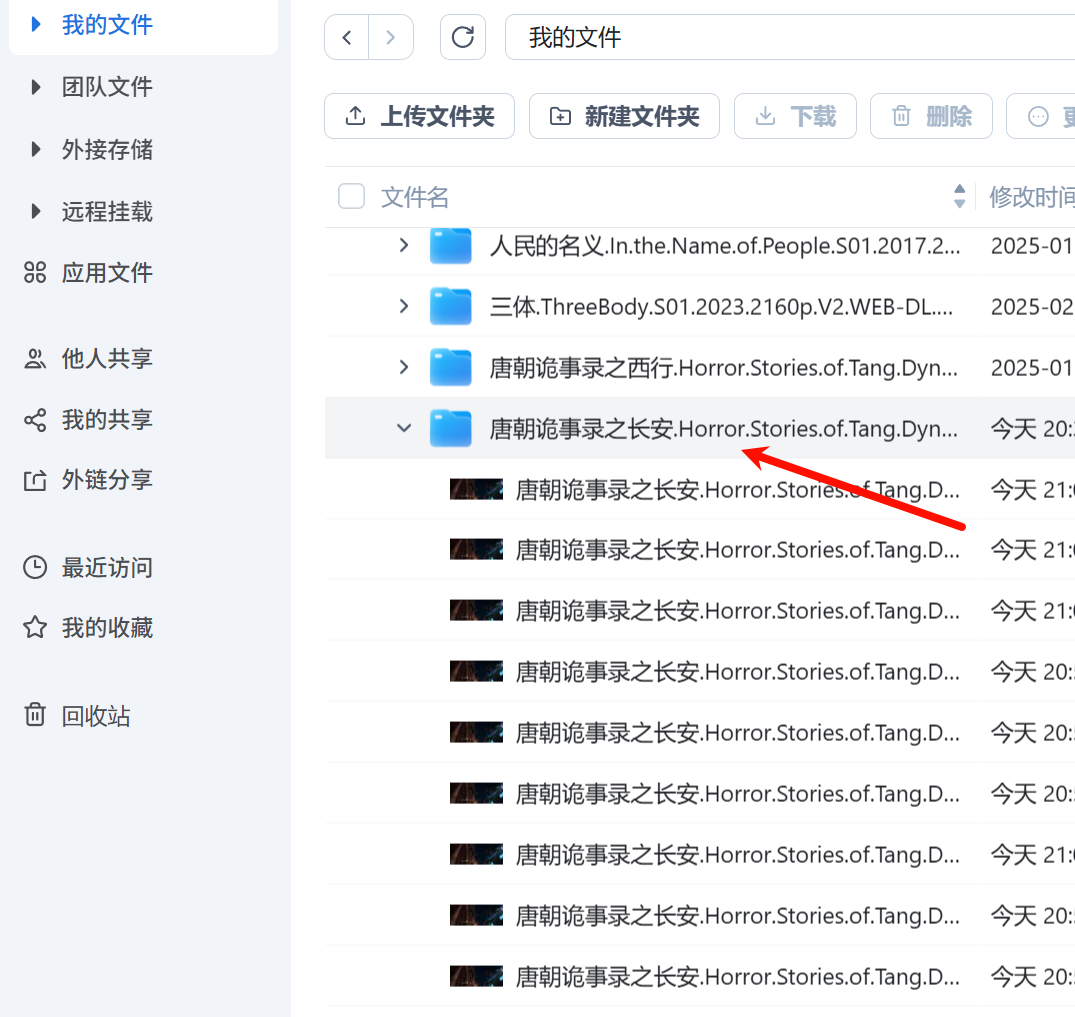
Task: Expand the 三体.ThreeBody folder row
Action: [404, 306]
